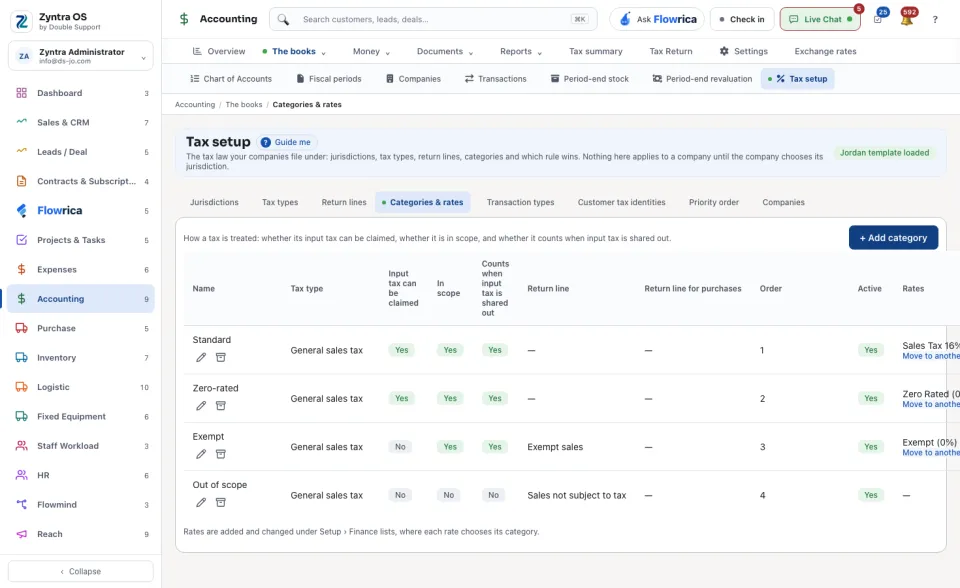Expand The books dropdown menu
The width and height of the screenshot is (960, 588).
(294, 51)
